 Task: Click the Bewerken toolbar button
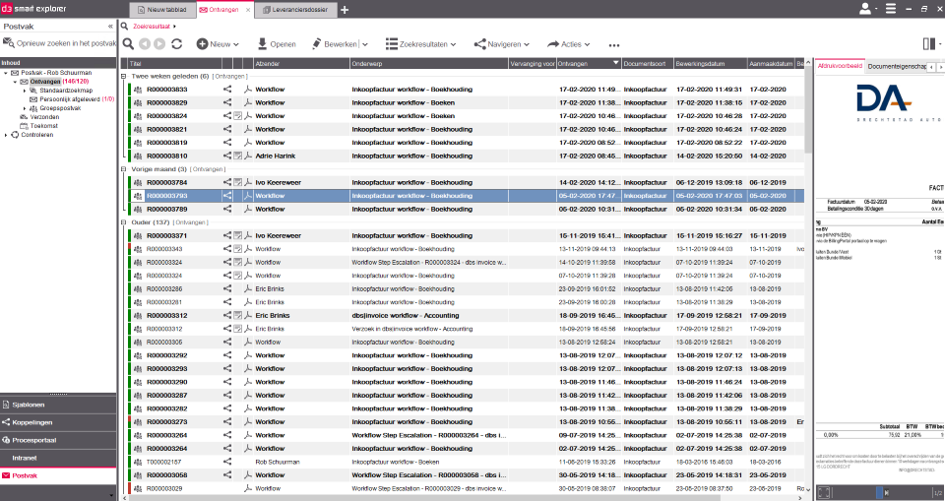(334, 44)
